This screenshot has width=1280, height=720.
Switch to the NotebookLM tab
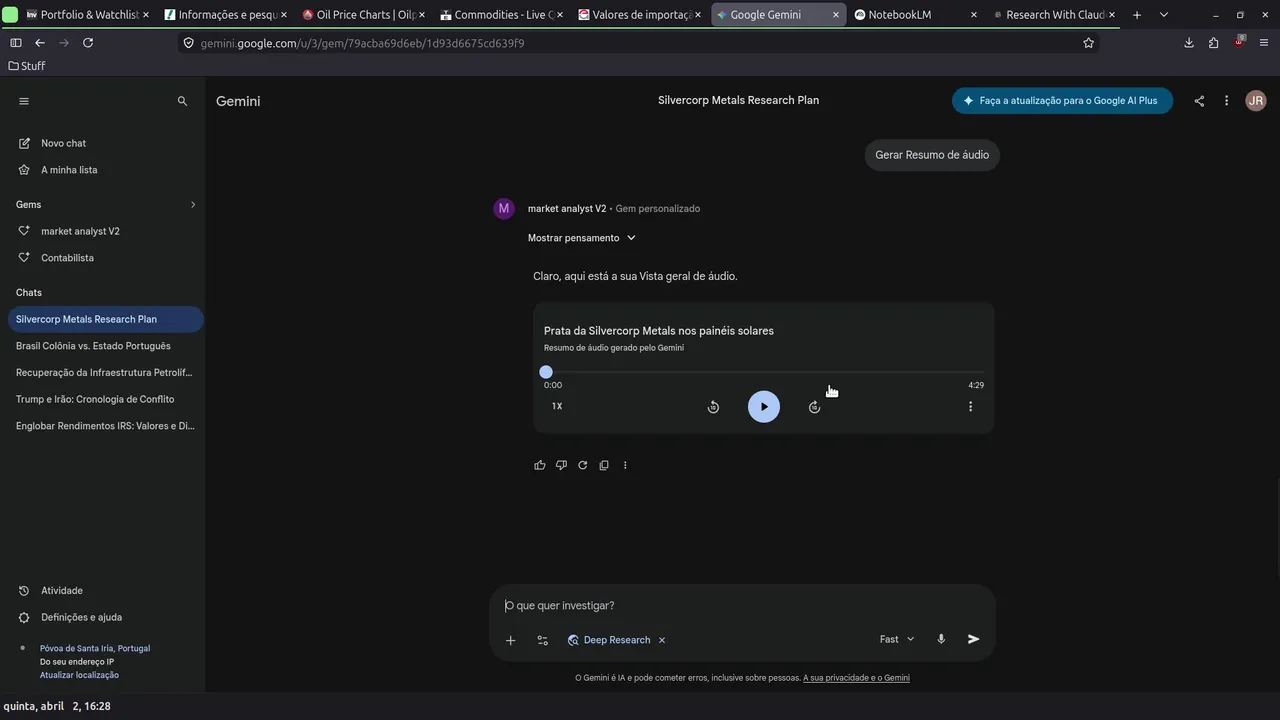coord(916,15)
